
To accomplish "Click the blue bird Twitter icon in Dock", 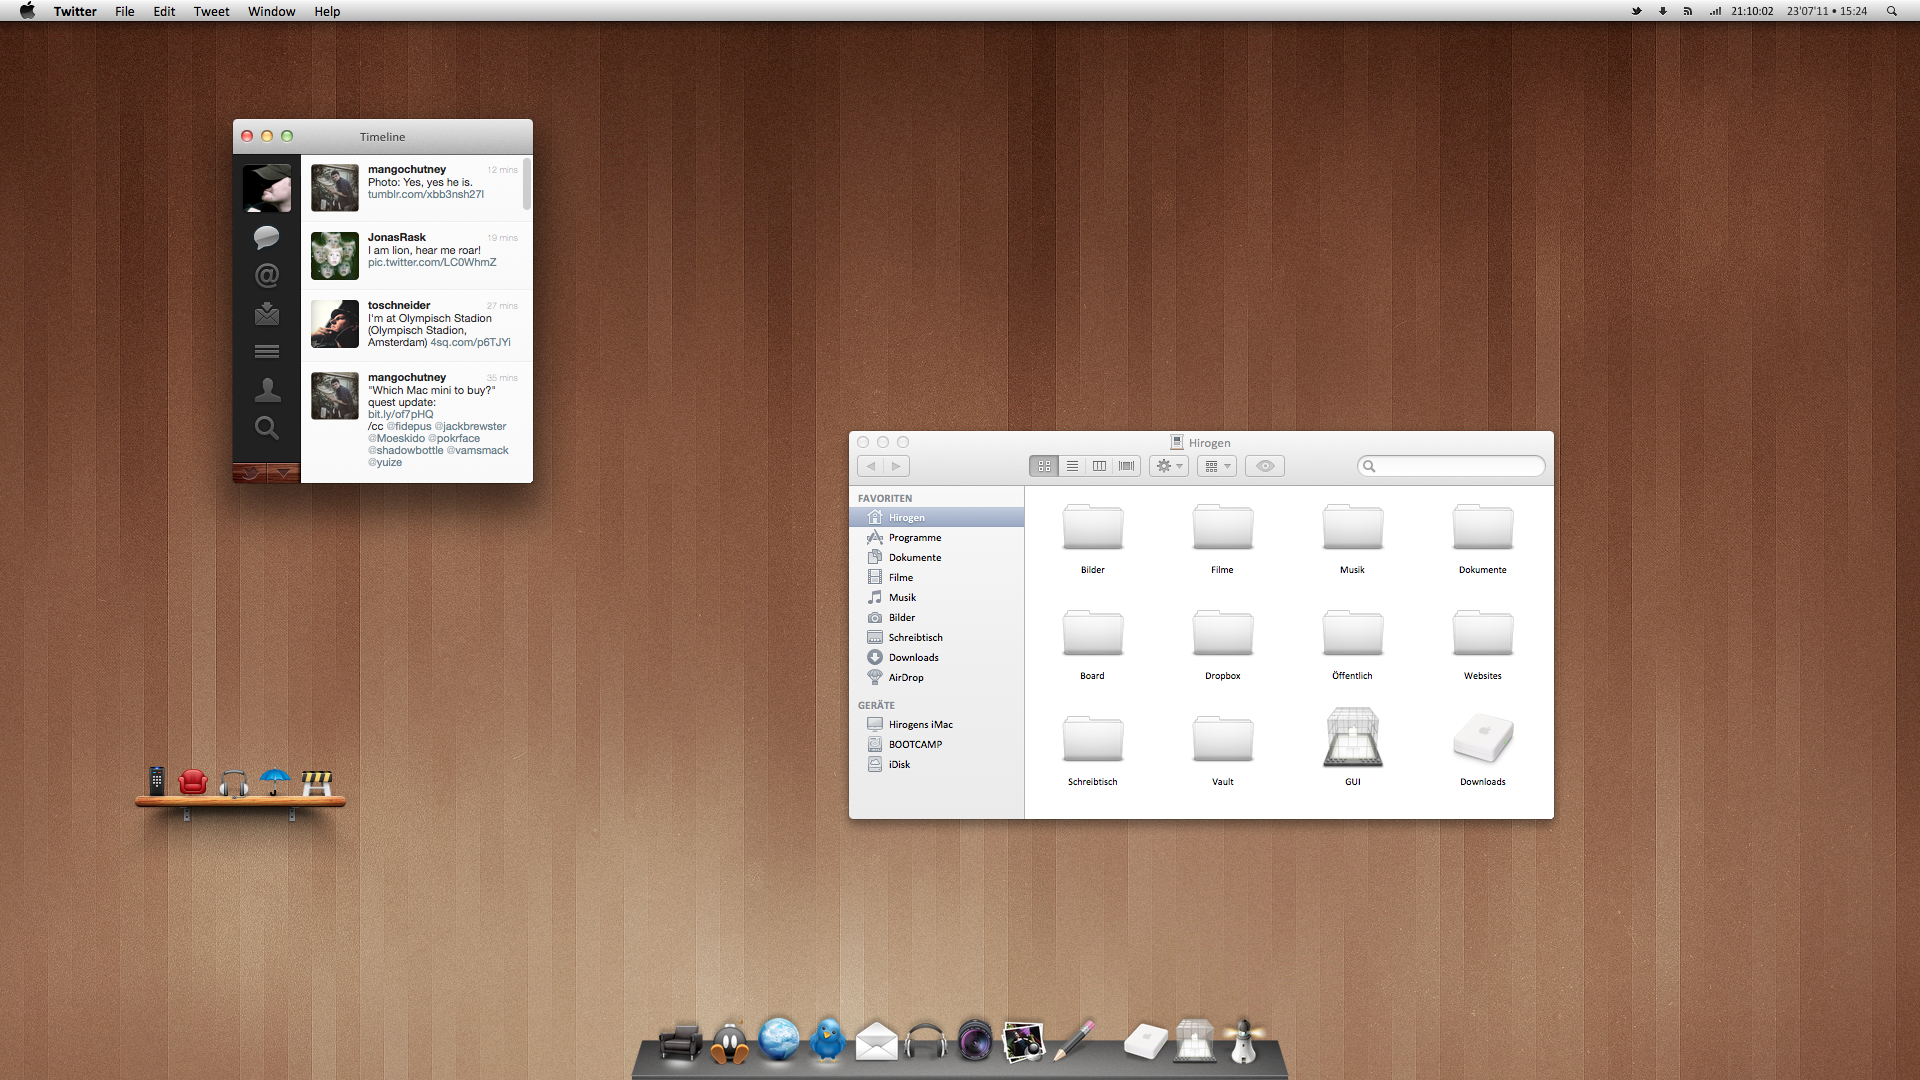I will tap(827, 1039).
